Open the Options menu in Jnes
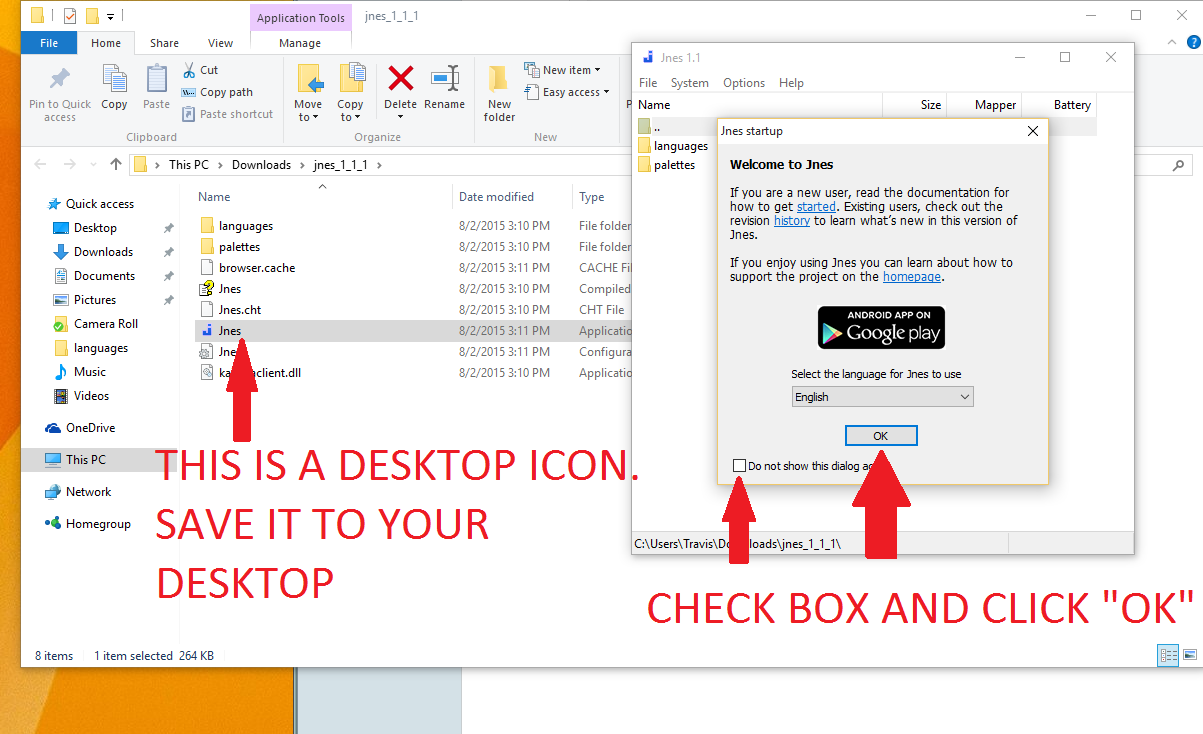The width and height of the screenshot is (1203, 734). pos(744,83)
